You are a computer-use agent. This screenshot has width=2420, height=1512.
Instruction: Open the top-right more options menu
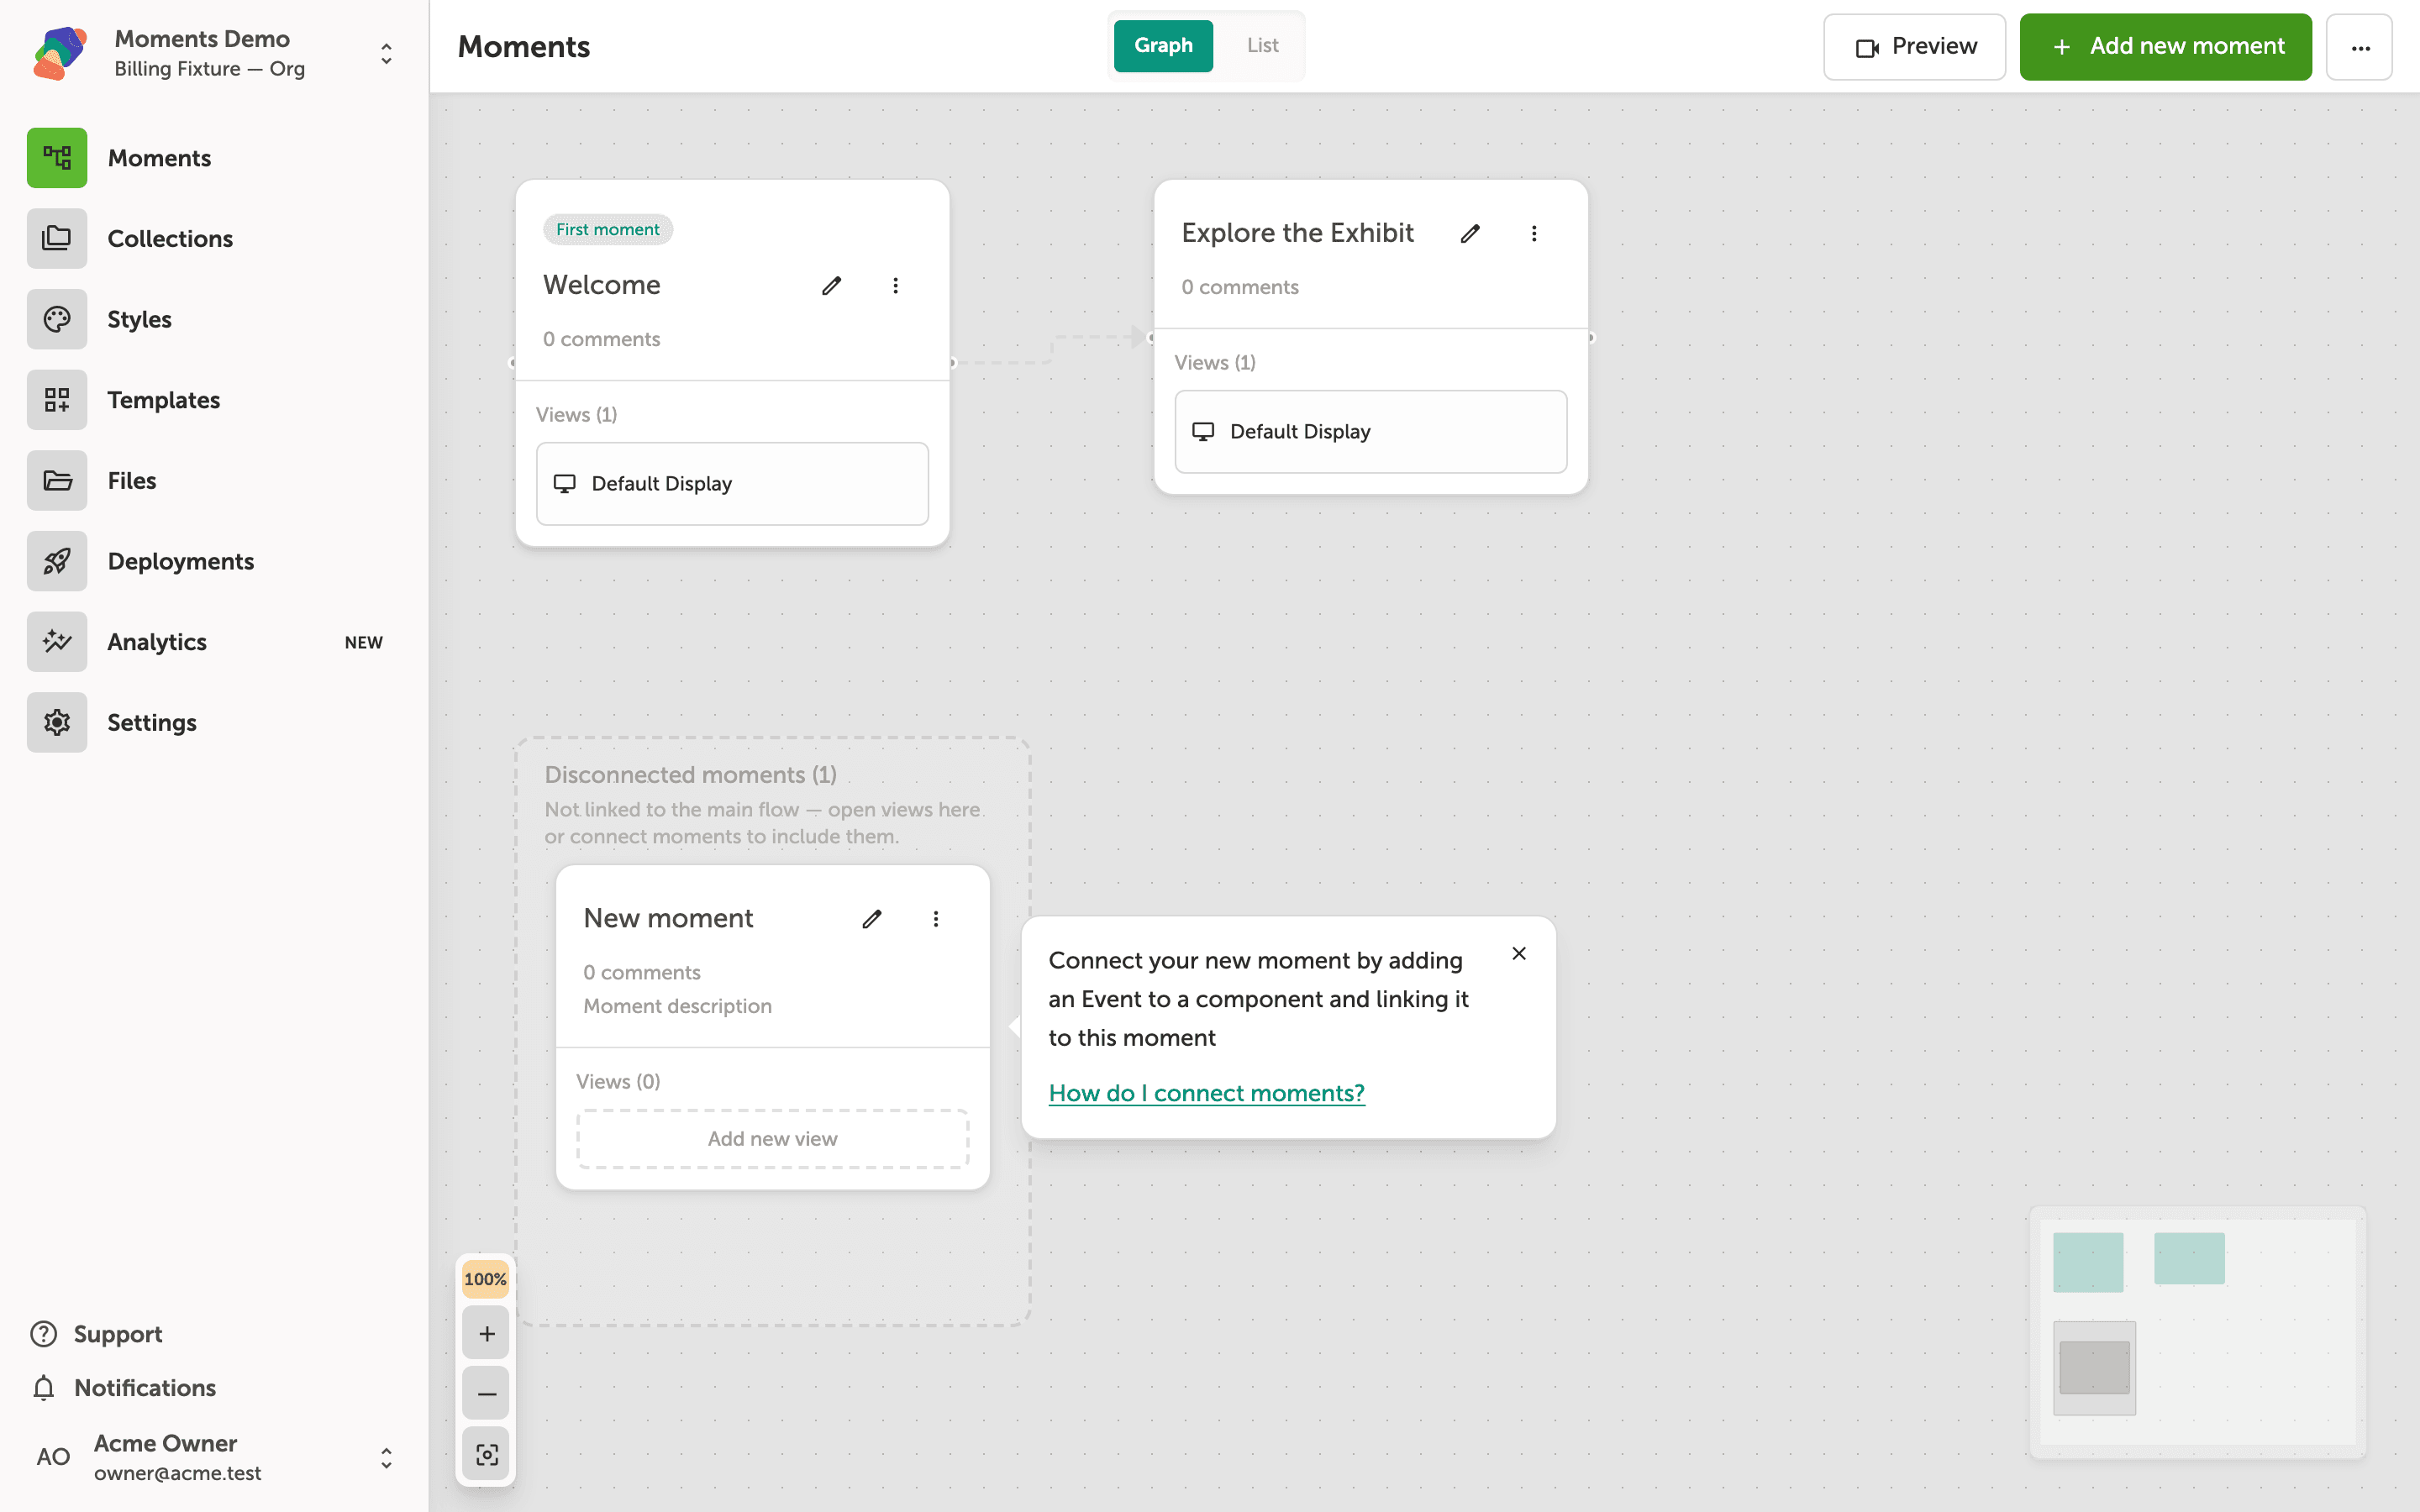coord(2359,47)
